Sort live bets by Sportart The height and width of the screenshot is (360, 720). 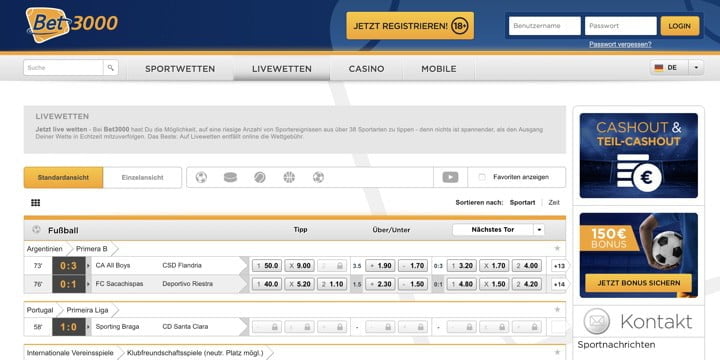pos(522,202)
